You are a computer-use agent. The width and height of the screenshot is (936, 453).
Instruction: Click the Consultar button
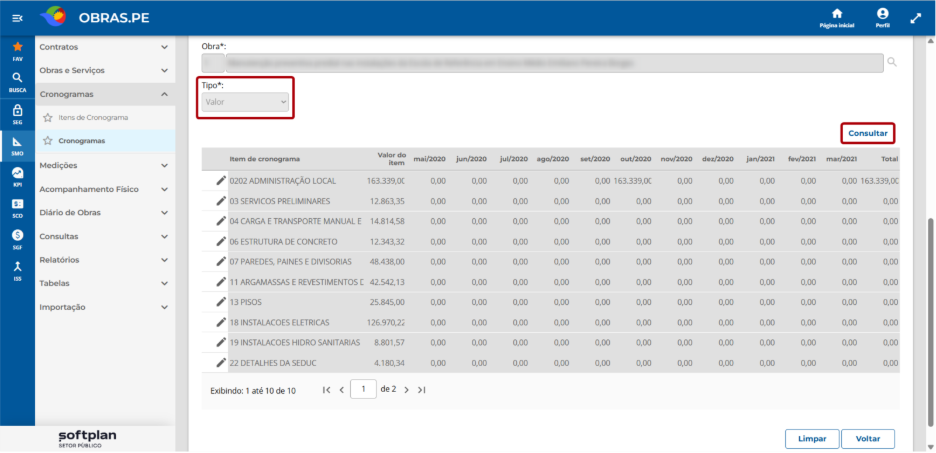pyautogui.click(x=868, y=134)
